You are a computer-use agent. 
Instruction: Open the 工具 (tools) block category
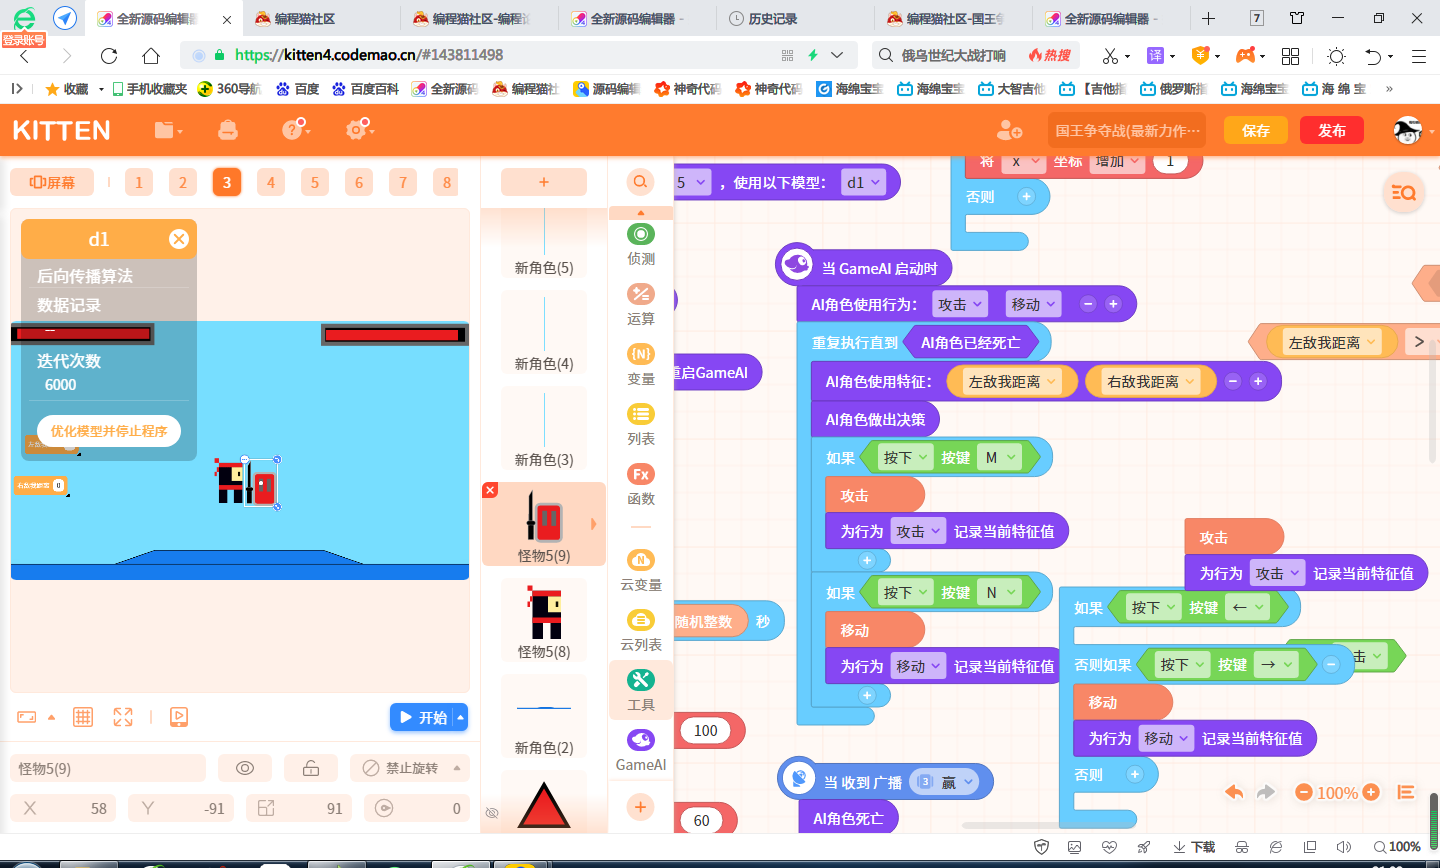pyautogui.click(x=641, y=690)
